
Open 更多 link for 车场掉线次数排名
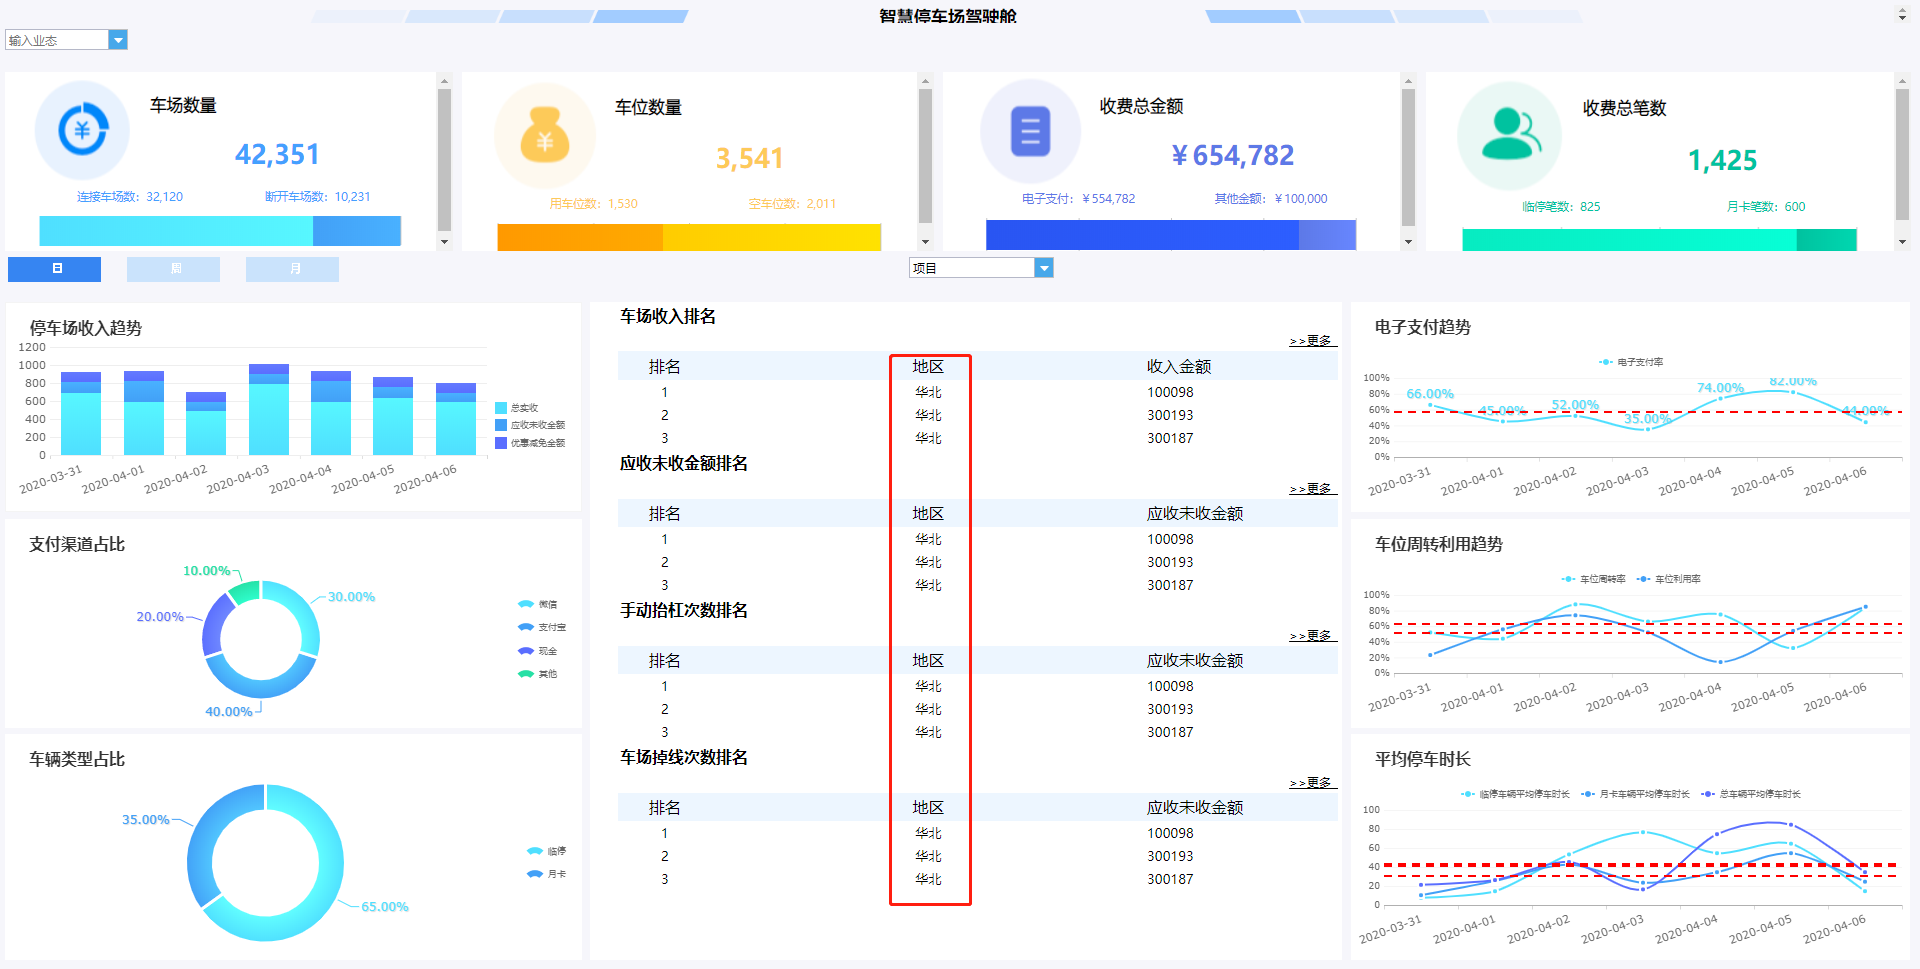(x=1311, y=783)
